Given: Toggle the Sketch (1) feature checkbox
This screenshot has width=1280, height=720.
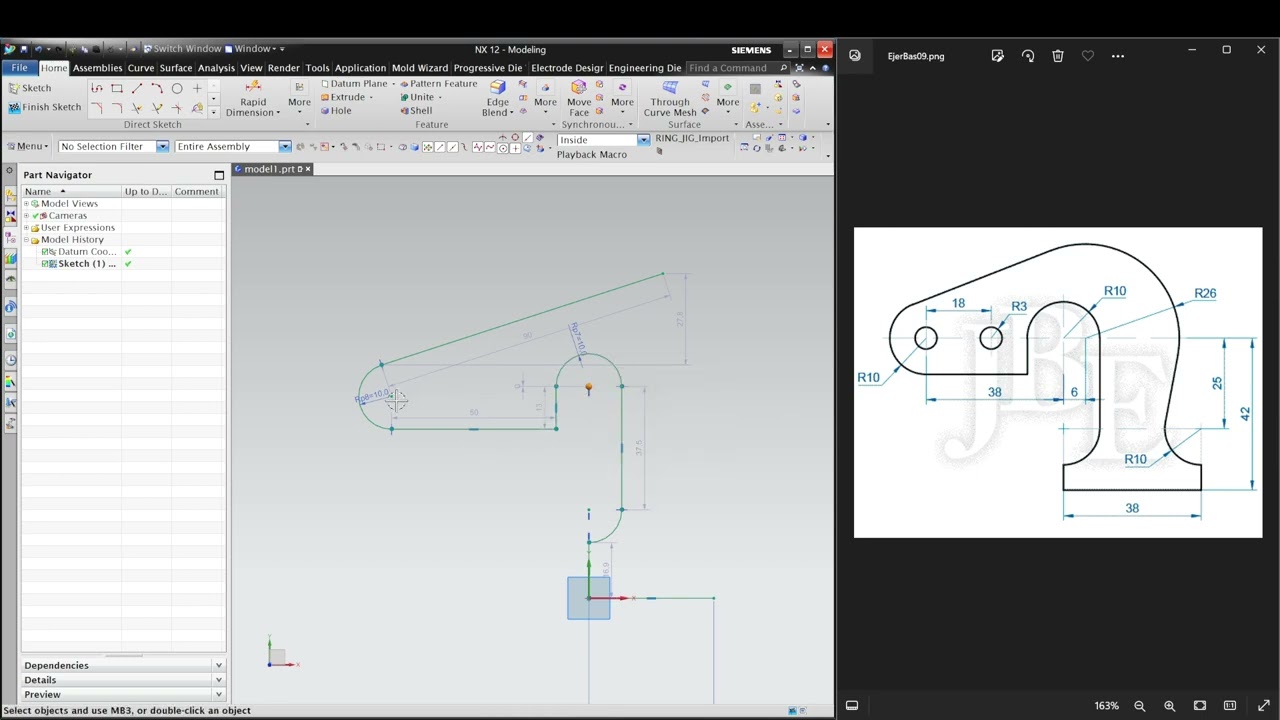Looking at the screenshot, I should point(45,264).
